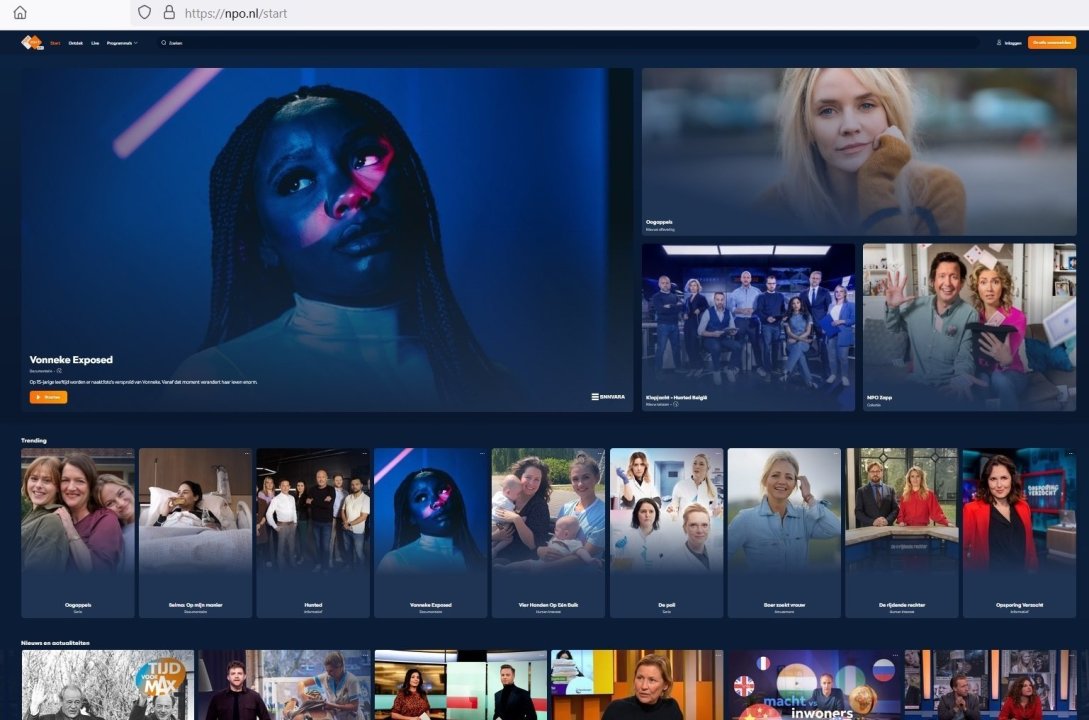Click the orange subscribe button top right
This screenshot has height=720, width=1089.
(x=1052, y=43)
